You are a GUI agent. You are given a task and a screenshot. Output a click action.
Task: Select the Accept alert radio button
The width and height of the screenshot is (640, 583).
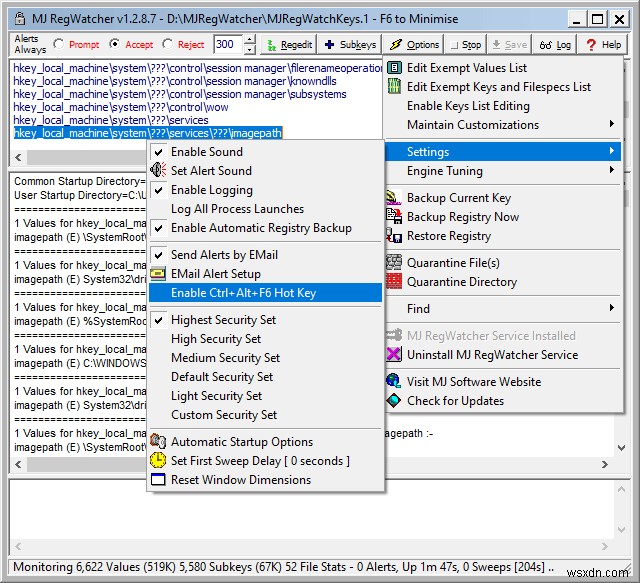(x=115, y=44)
